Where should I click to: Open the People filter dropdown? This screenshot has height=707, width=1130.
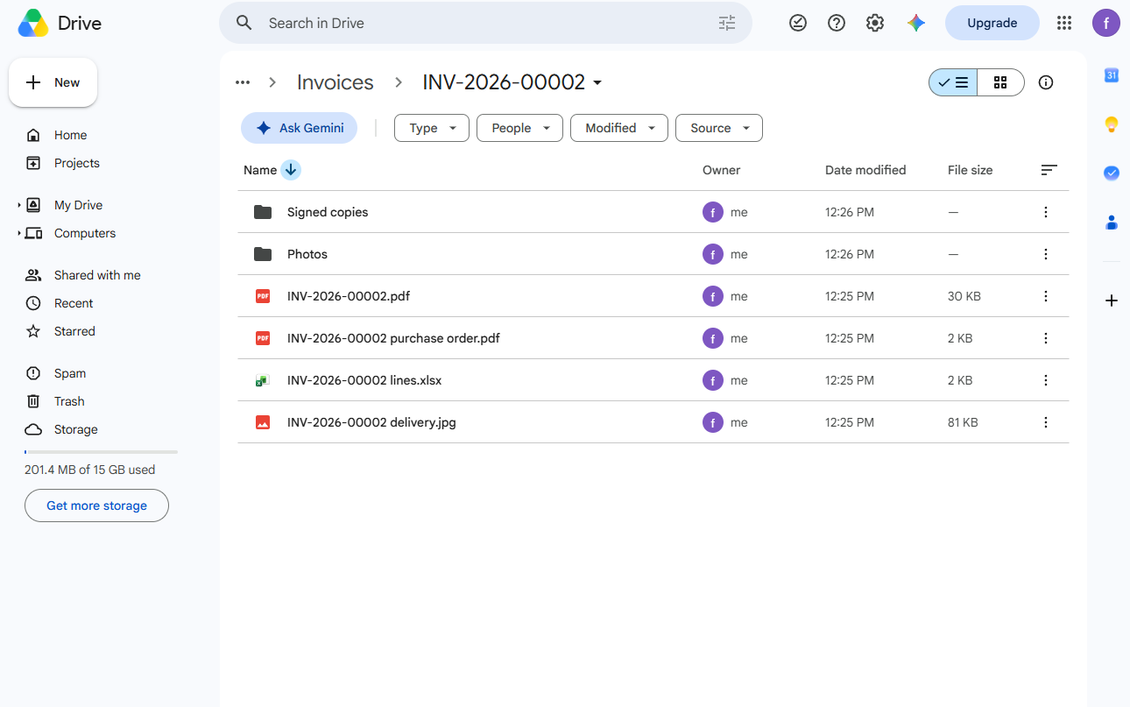coord(520,128)
